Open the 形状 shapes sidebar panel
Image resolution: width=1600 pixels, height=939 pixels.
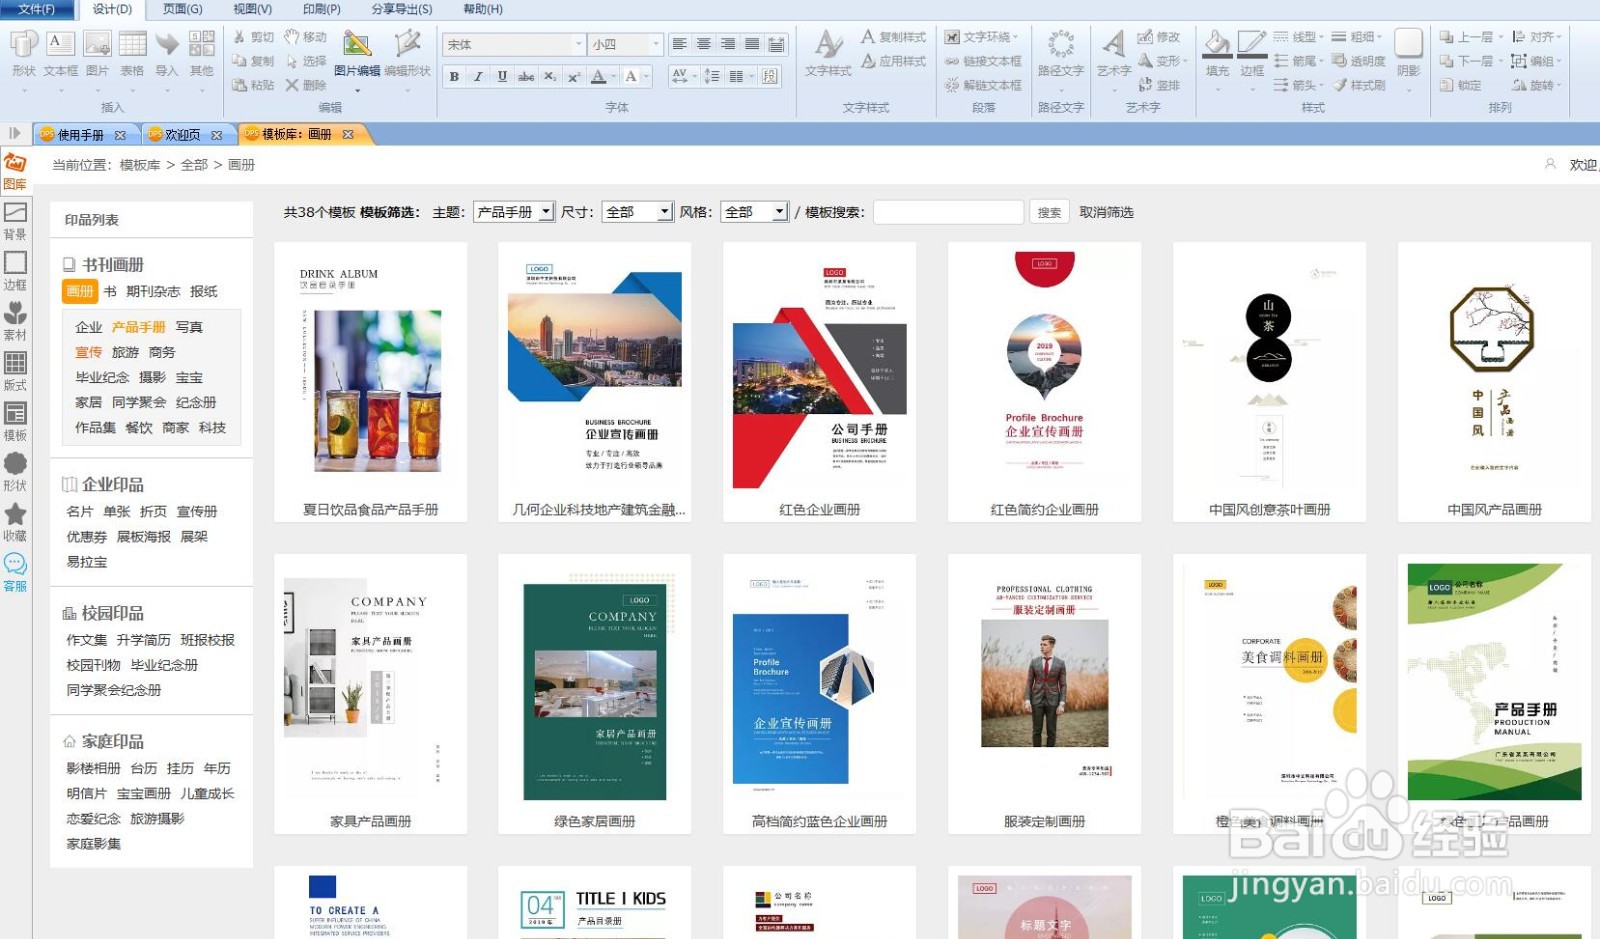[15, 472]
